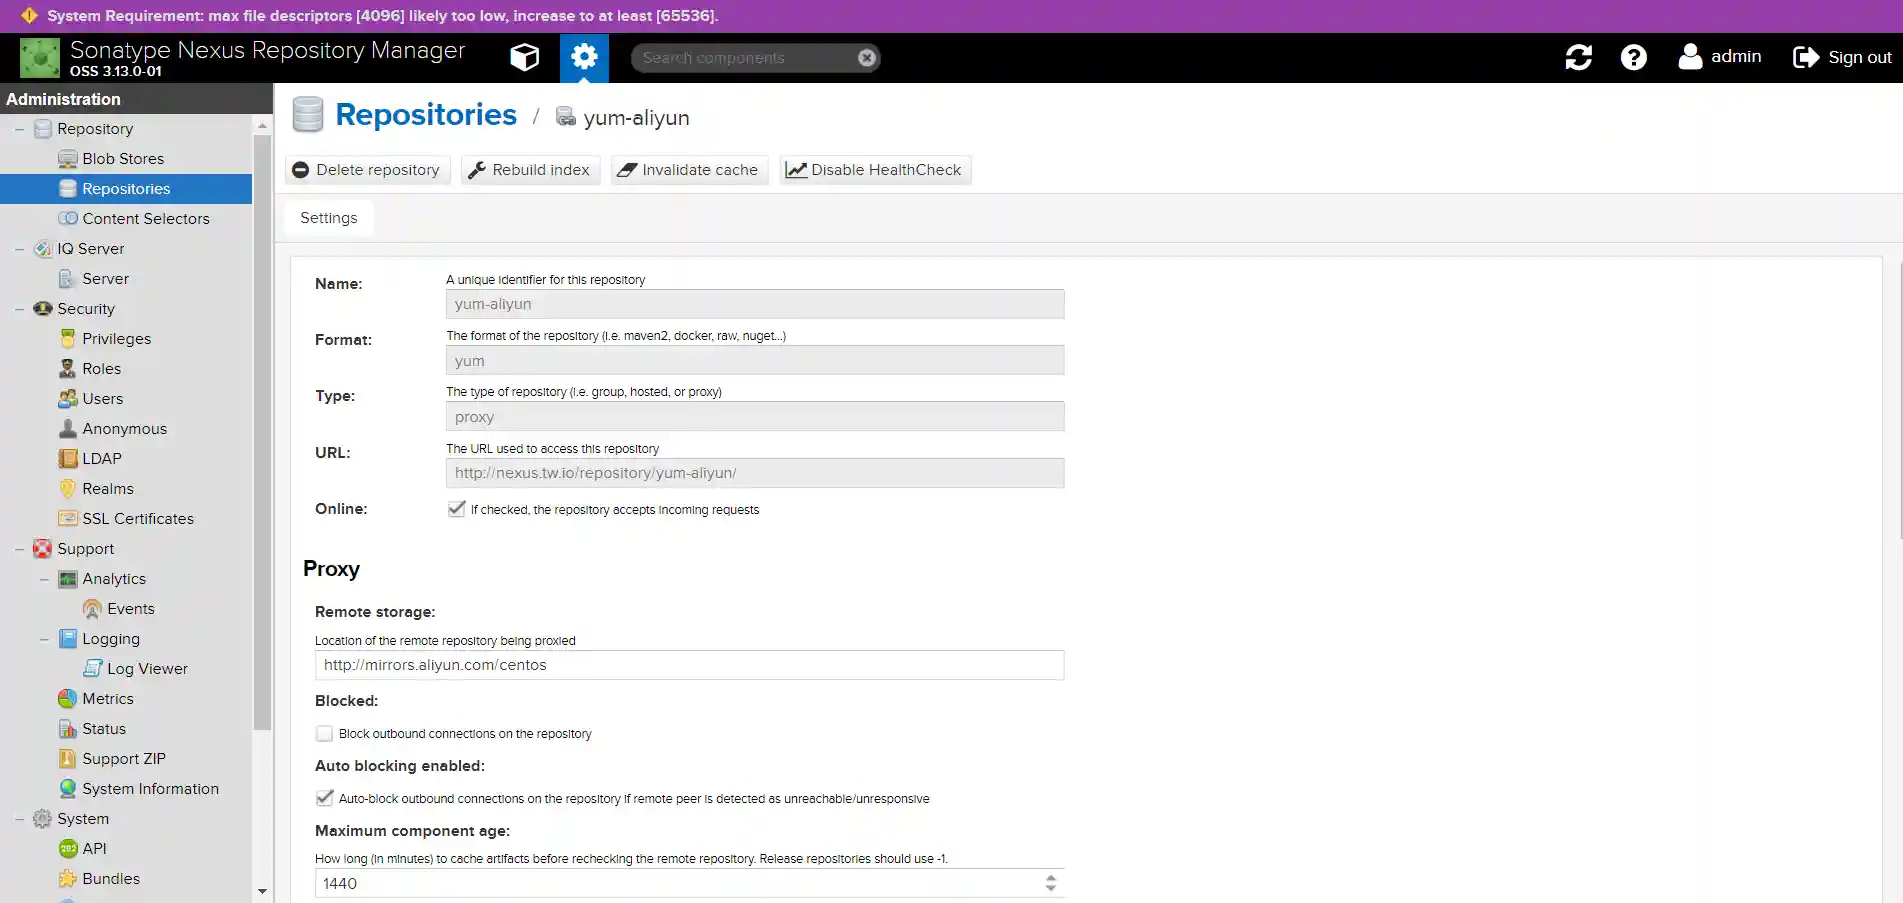The image size is (1903, 903).
Task: Collapse the Security tree node
Action: [x=19, y=309]
